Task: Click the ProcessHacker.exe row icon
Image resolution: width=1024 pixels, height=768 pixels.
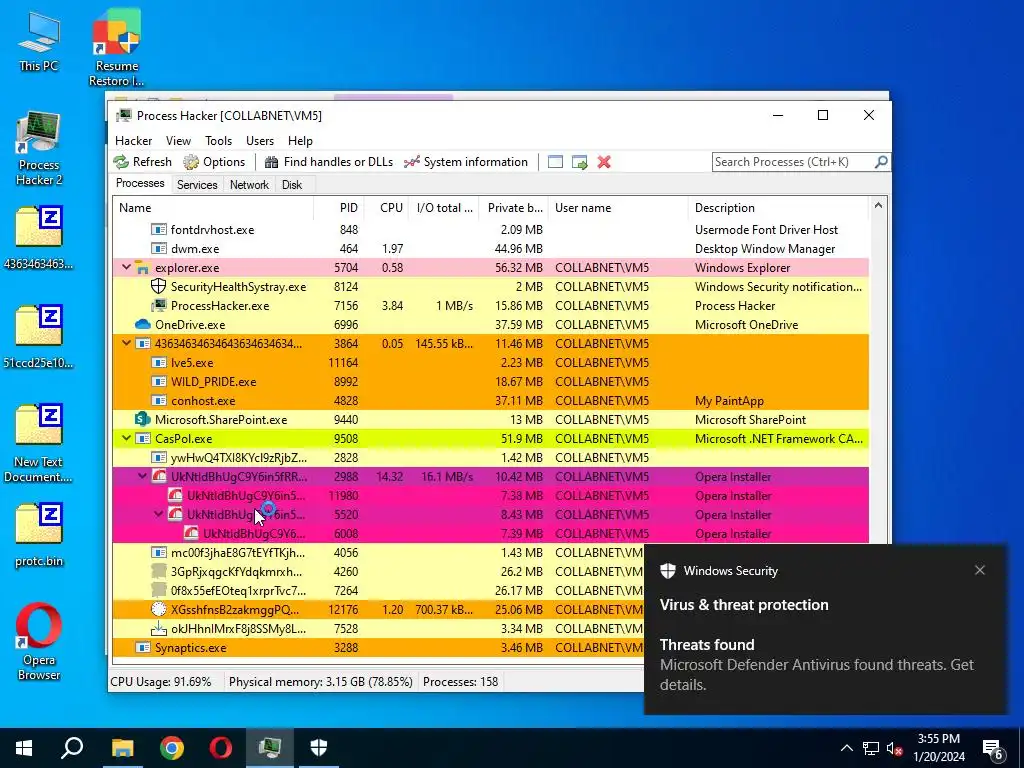Action: (158, 306)
